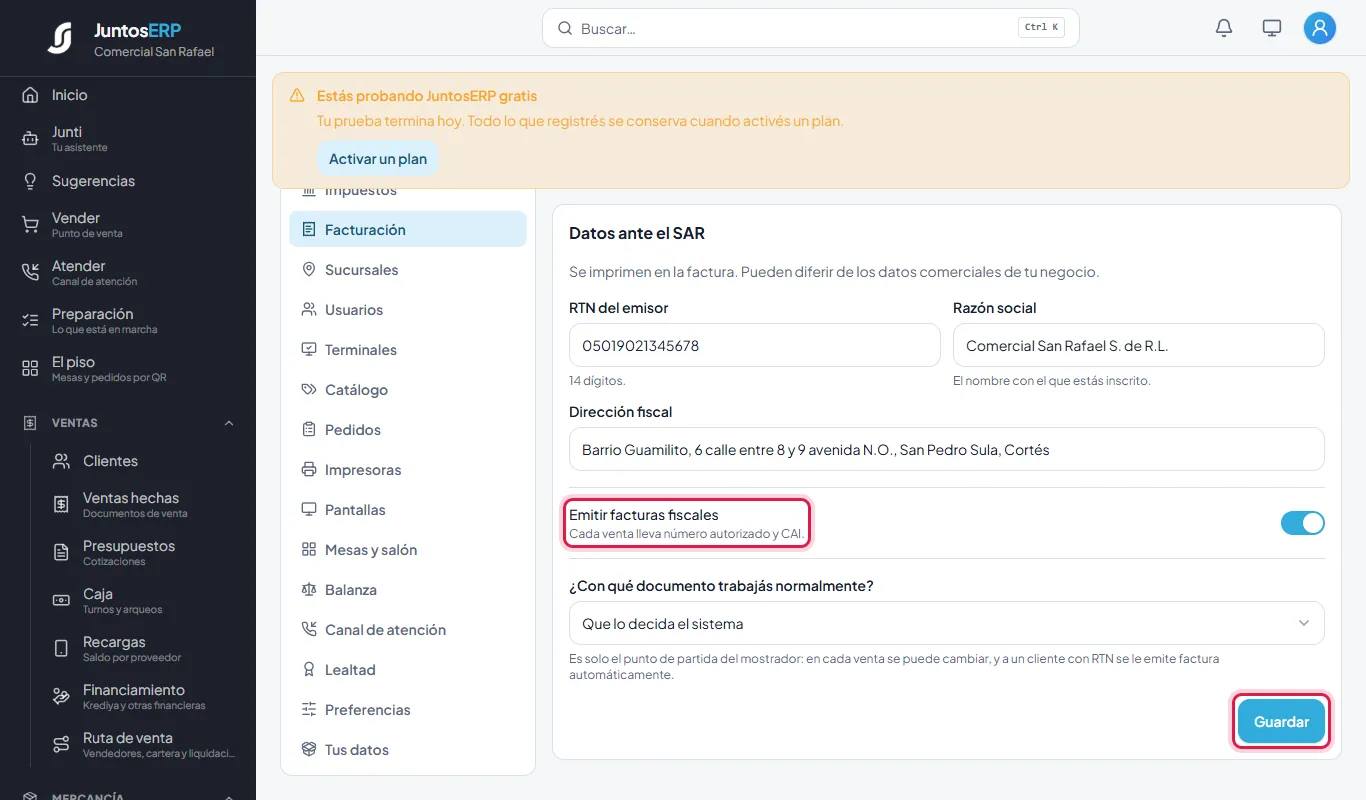Screen dimensions: 1366x800
Task: Open Lealtad settings item
Action: tap(408, 670)
